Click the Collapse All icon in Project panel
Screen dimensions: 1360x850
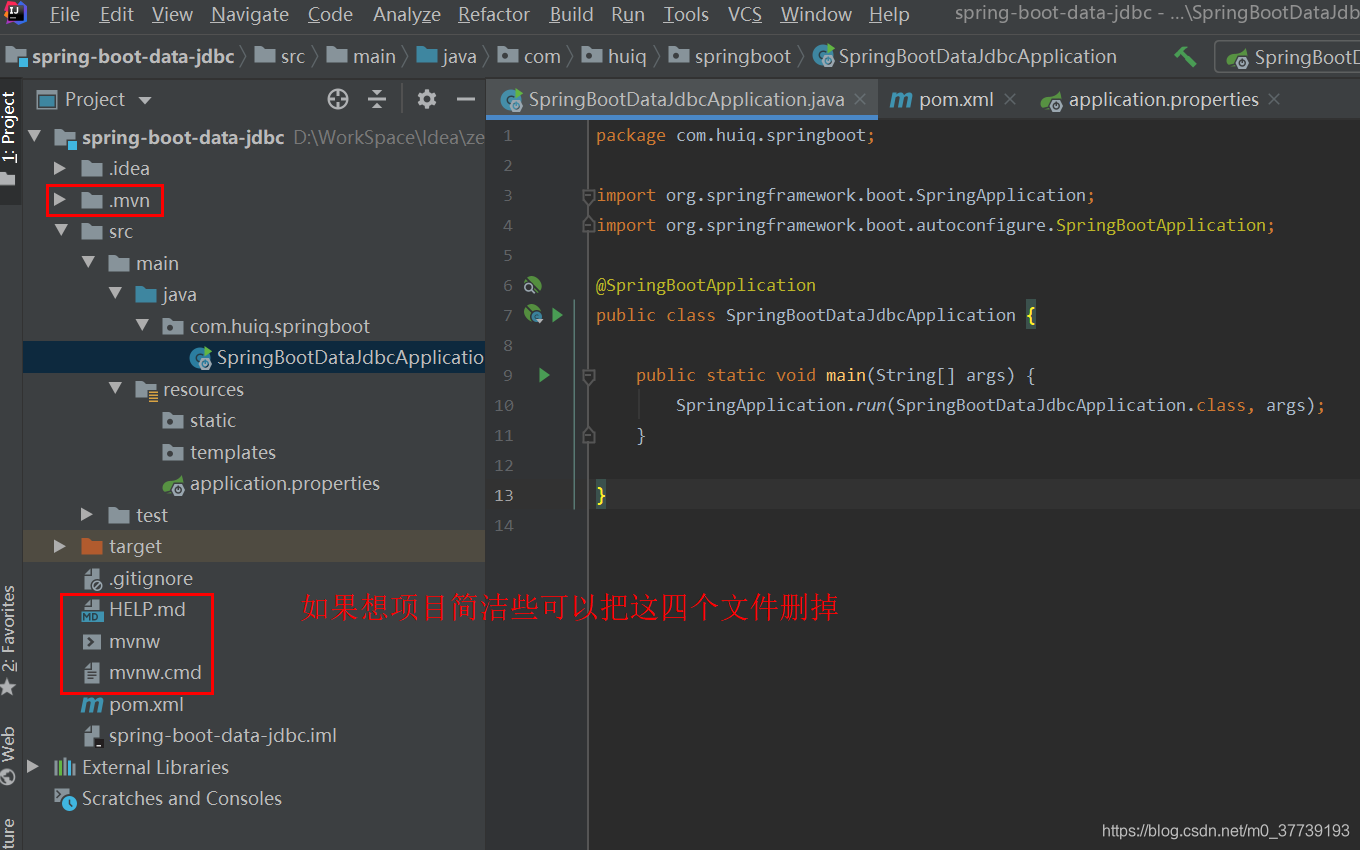[377, 99]
